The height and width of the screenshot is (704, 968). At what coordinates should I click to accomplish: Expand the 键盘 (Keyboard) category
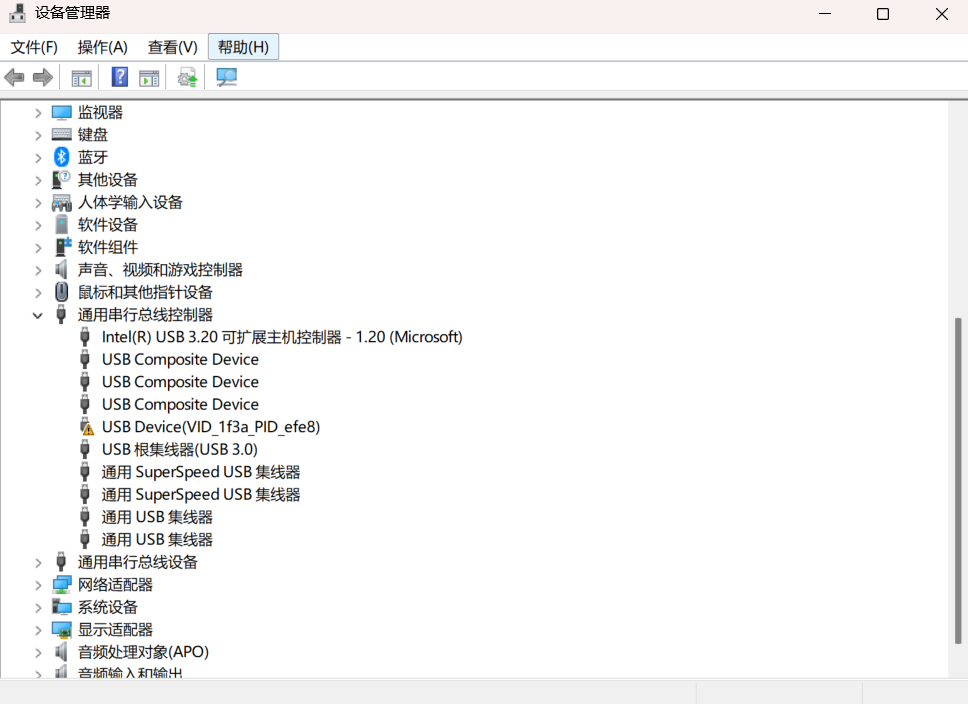click(38, 135)
